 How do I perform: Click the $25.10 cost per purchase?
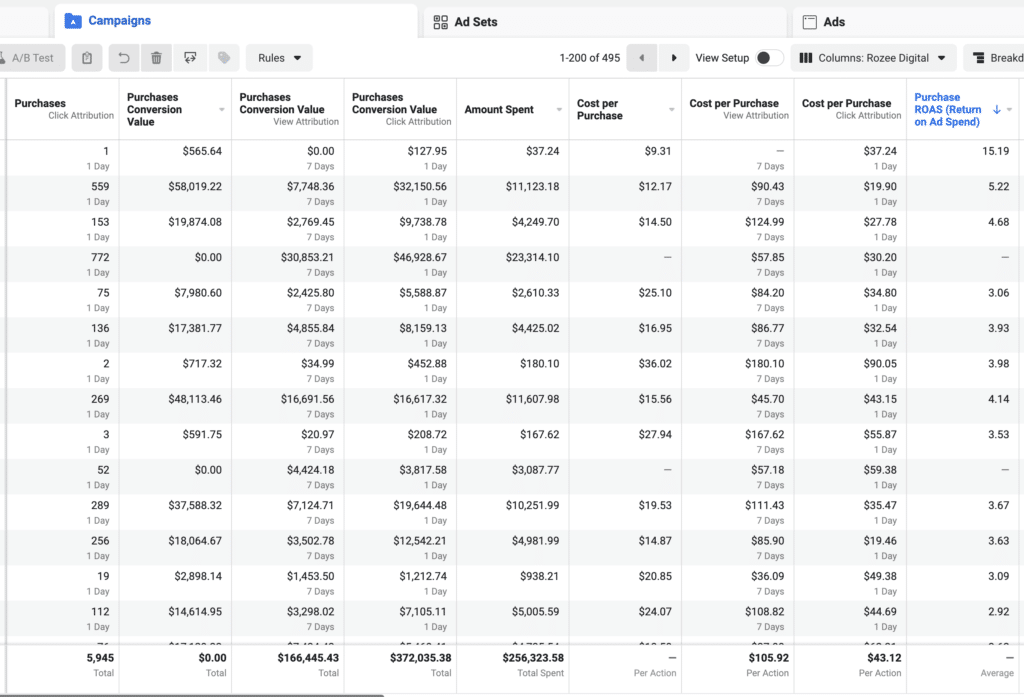click(655, 293)
